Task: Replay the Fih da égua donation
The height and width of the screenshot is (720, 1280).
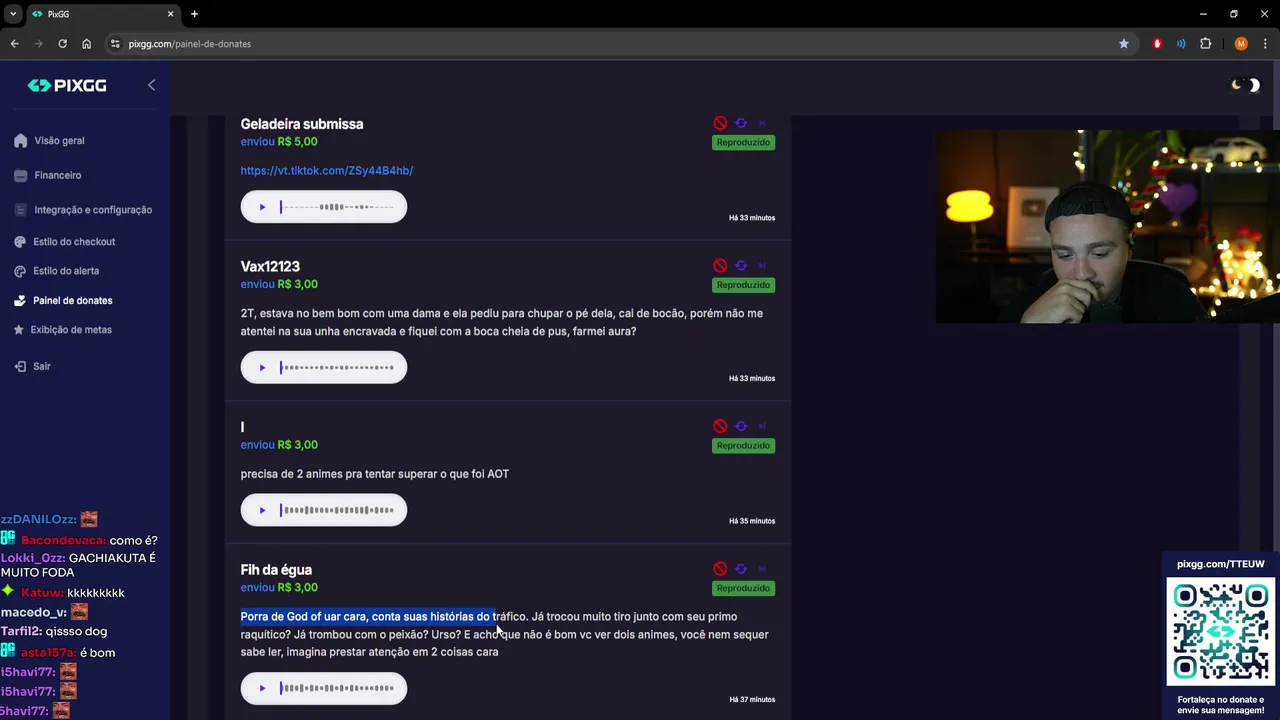Action: pyautogui.click(x=741, y=569)
